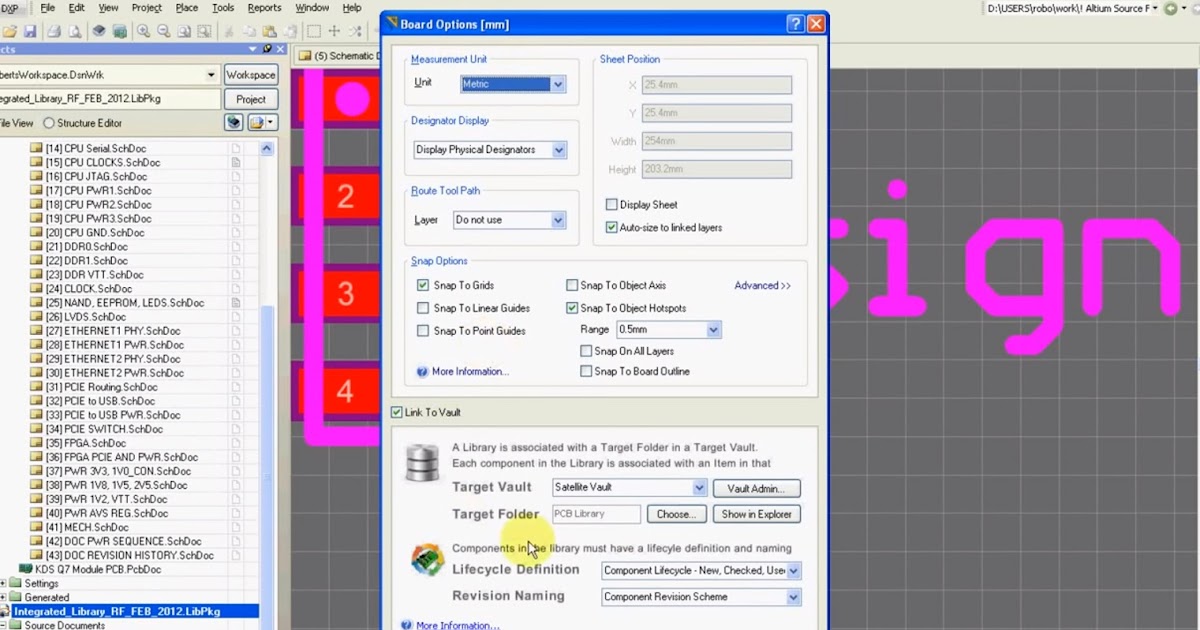Click the info icon beside snap More Information
The image size is (1200, 630).
click(x=422, y=372)
